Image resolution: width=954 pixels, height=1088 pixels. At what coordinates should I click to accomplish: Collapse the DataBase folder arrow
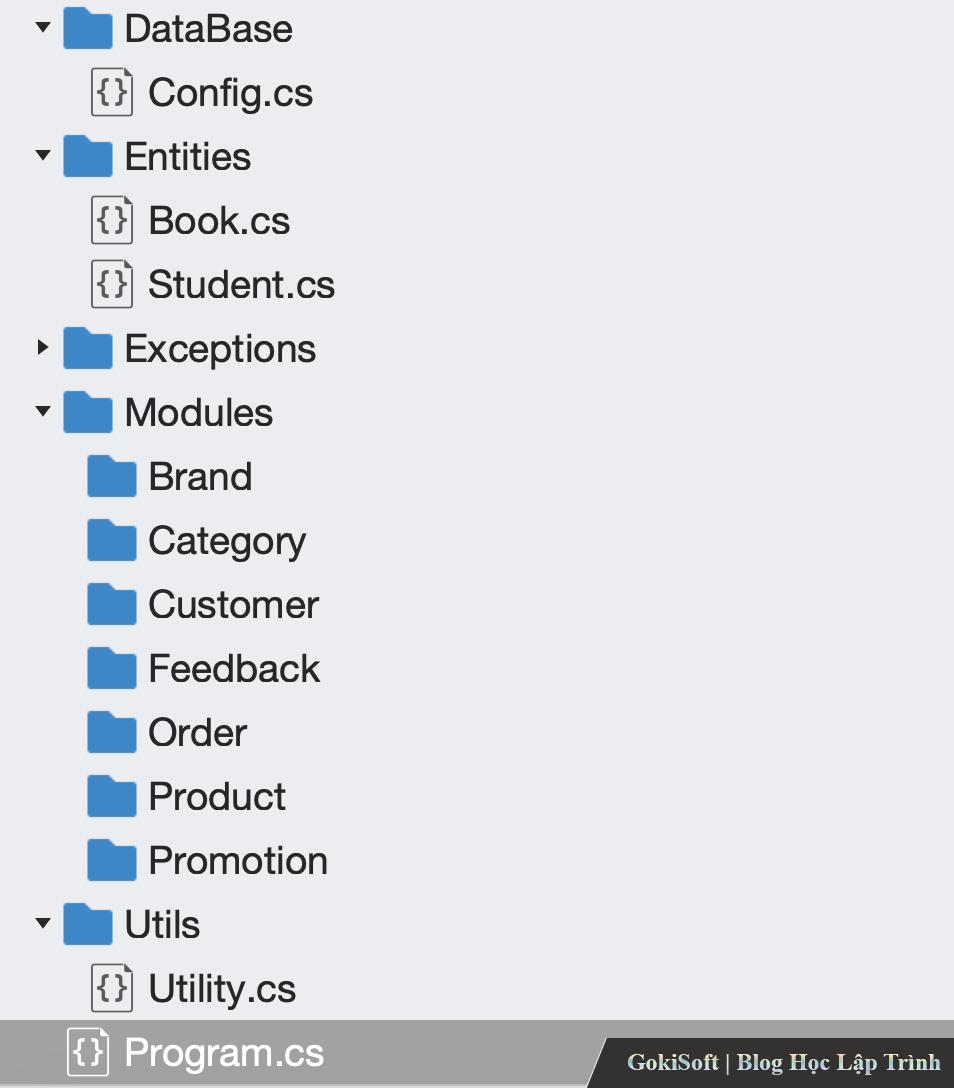42,27
